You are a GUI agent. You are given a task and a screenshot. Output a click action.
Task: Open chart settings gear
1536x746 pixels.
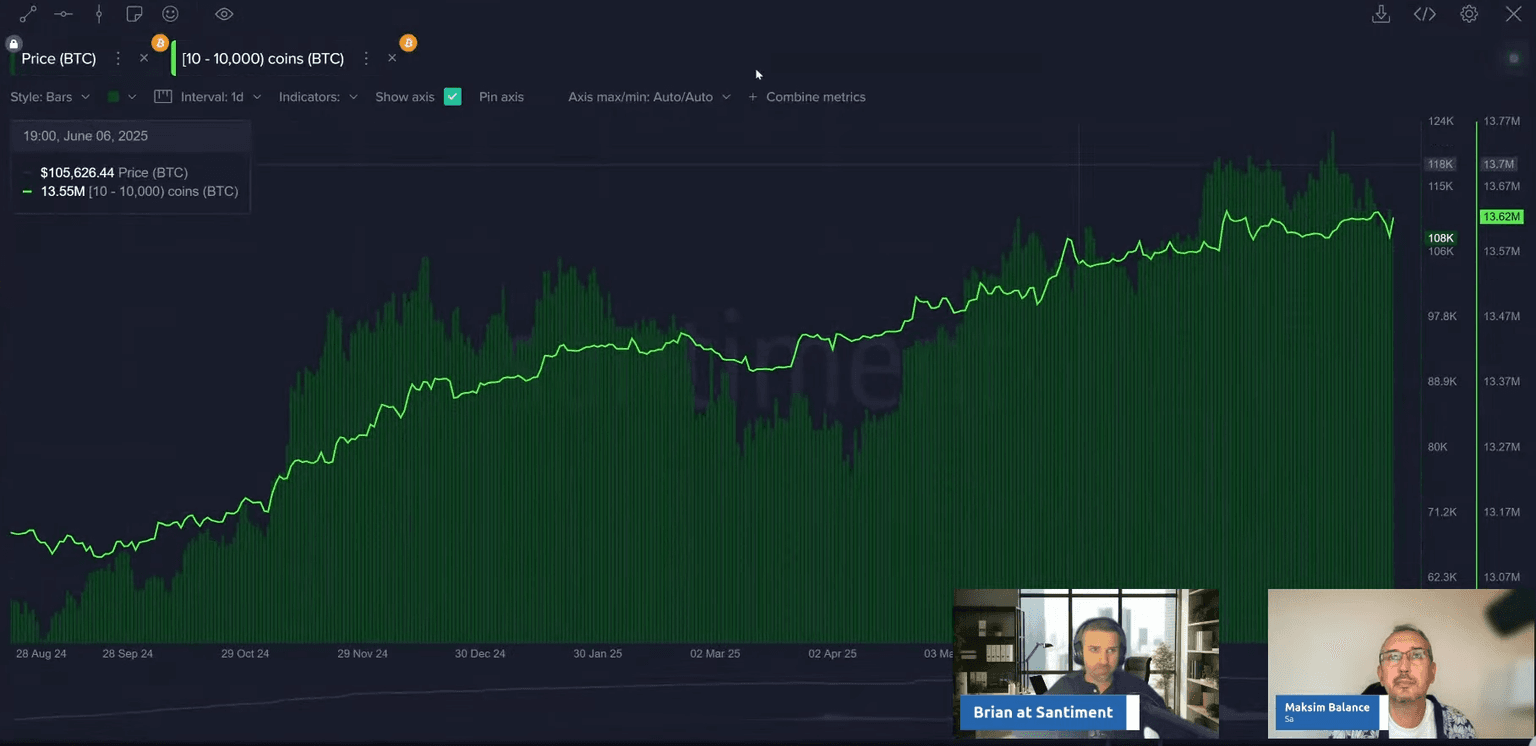(1469, 14)
